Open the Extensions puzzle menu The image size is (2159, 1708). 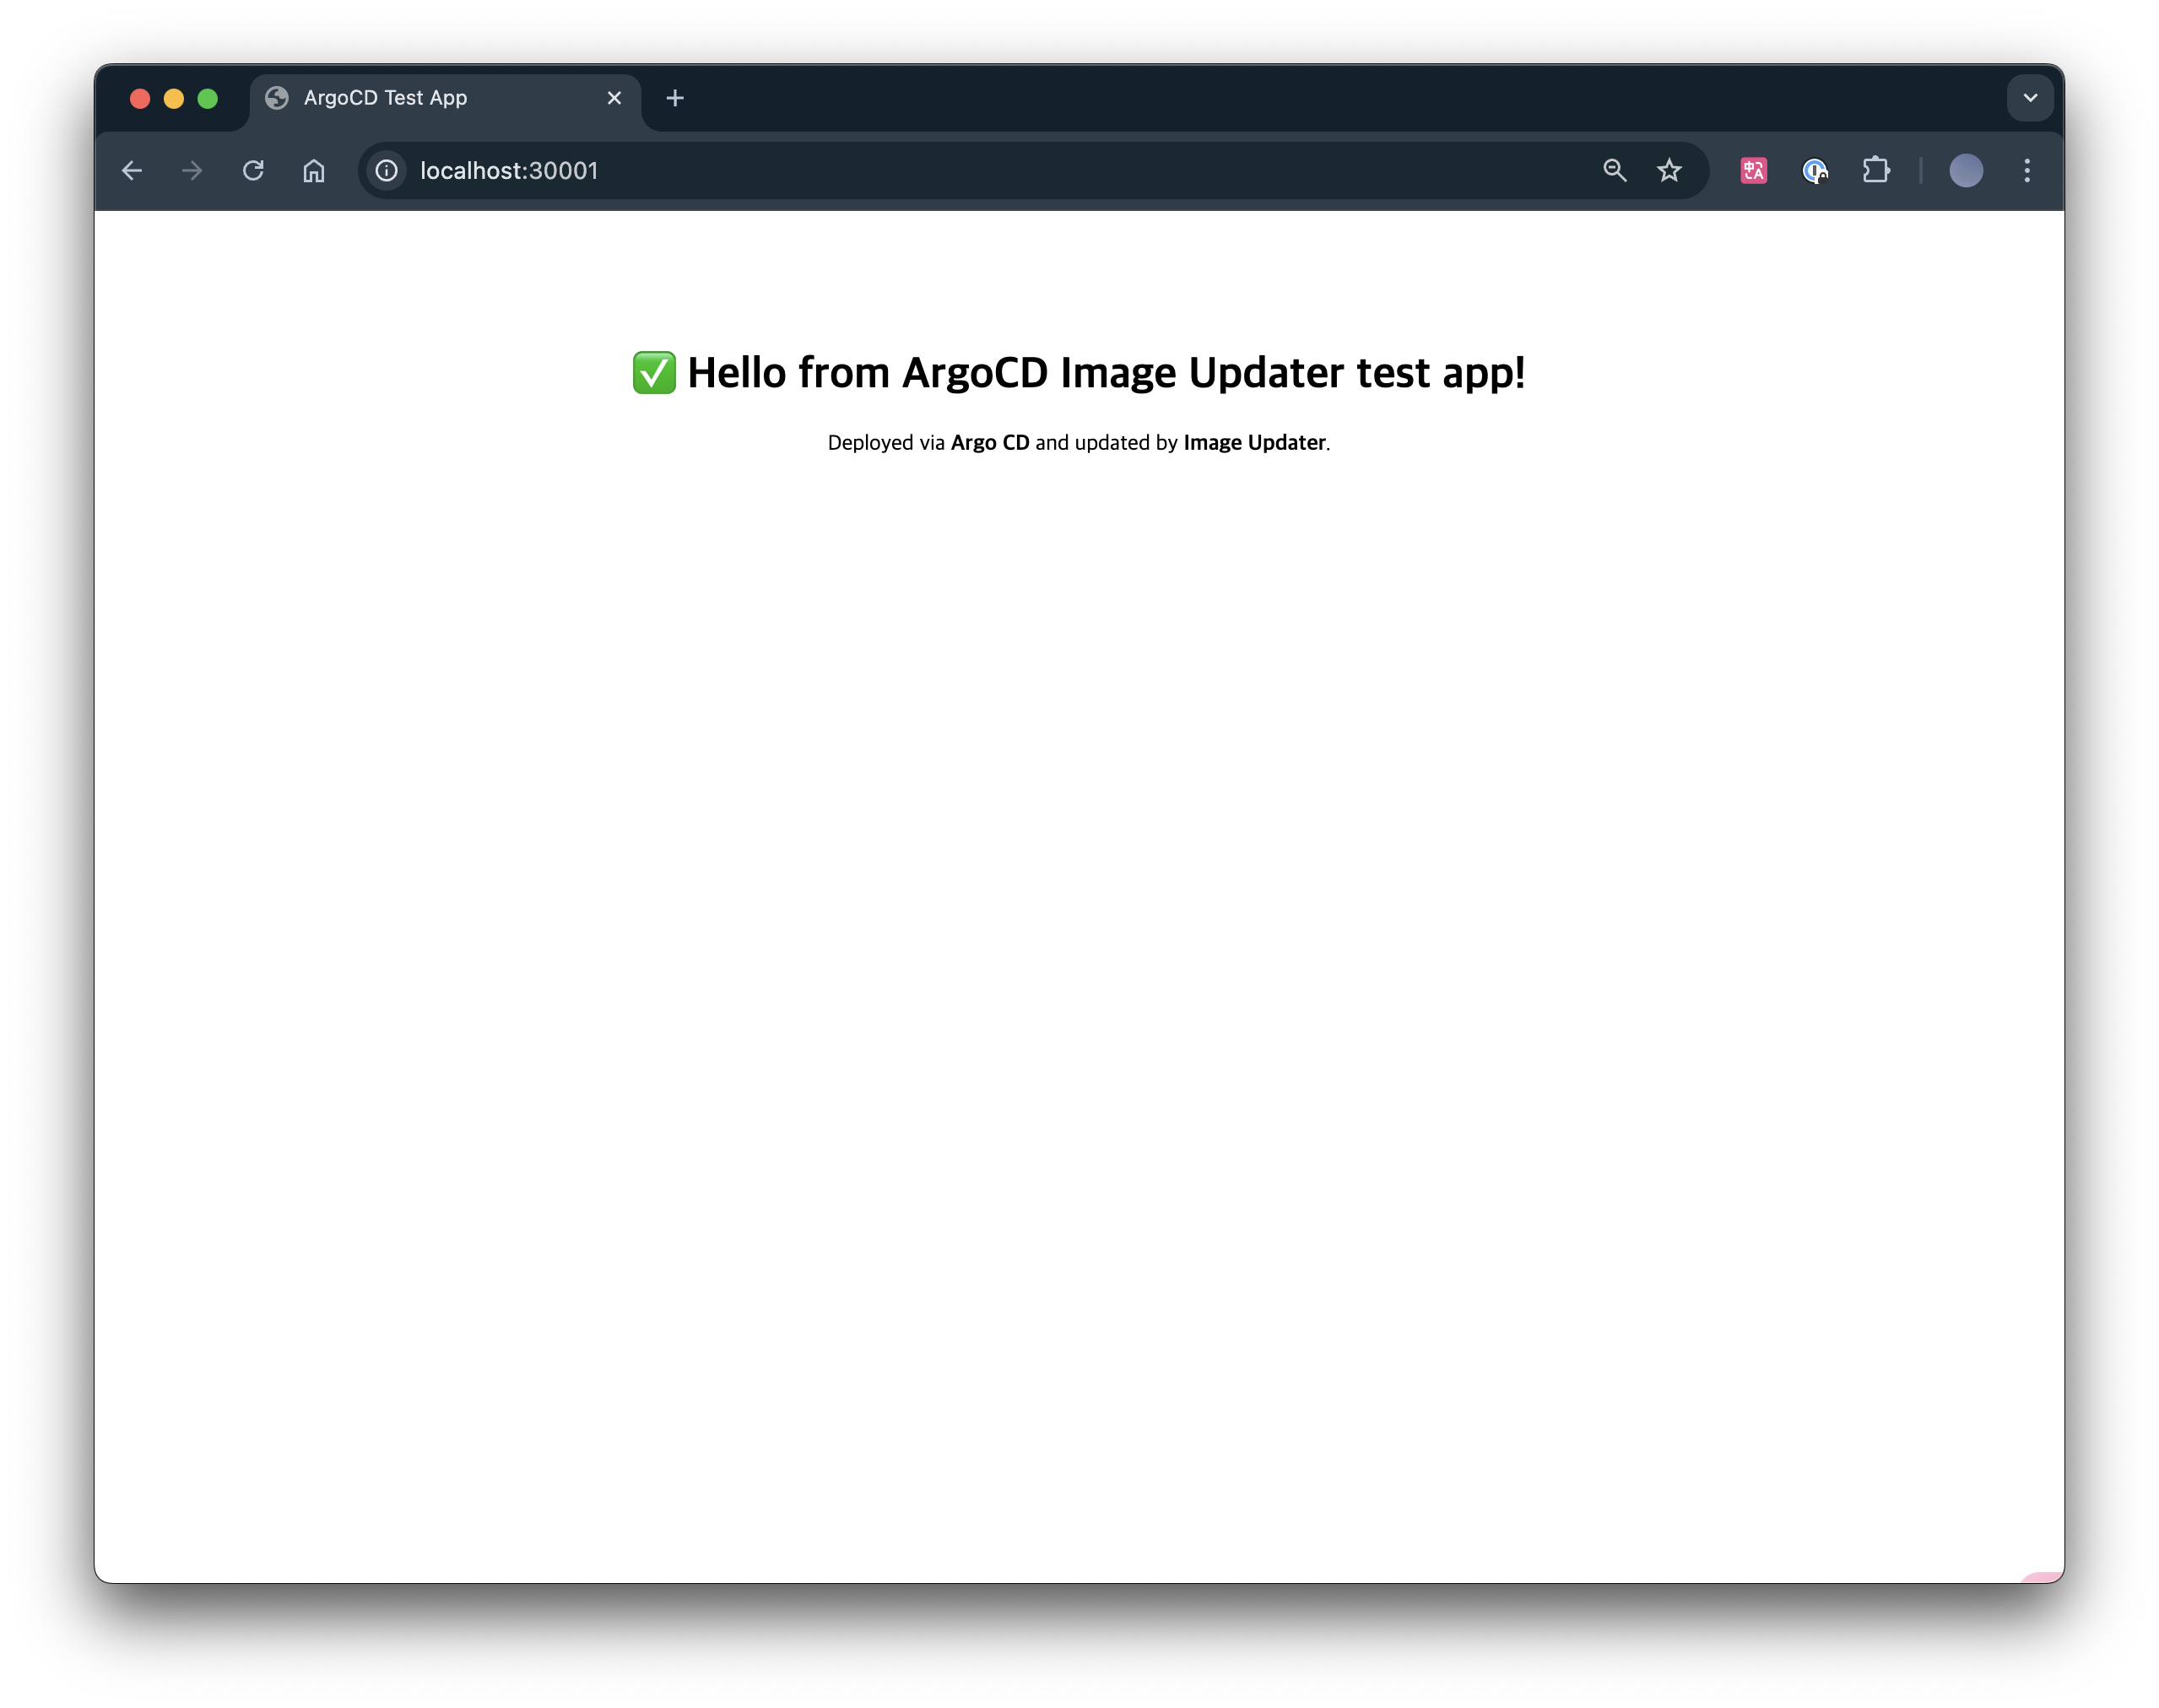pyautogui.click(x=1876, y=171)
